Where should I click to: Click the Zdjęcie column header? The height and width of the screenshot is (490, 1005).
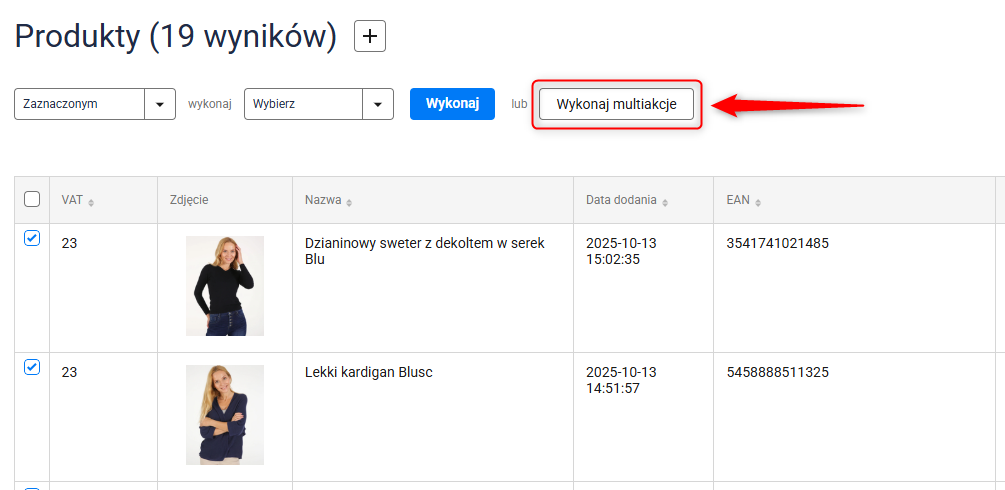pos(189,200)
